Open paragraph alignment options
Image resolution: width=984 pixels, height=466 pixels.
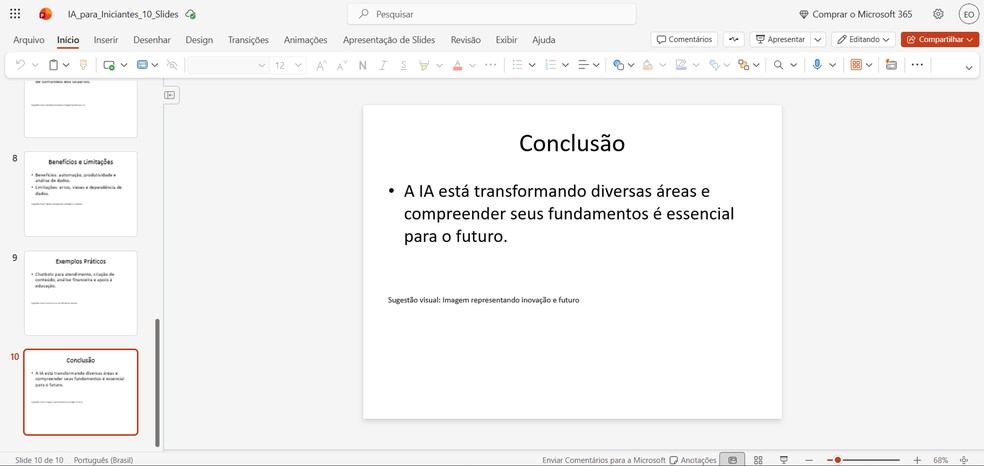tap(584, 65)
